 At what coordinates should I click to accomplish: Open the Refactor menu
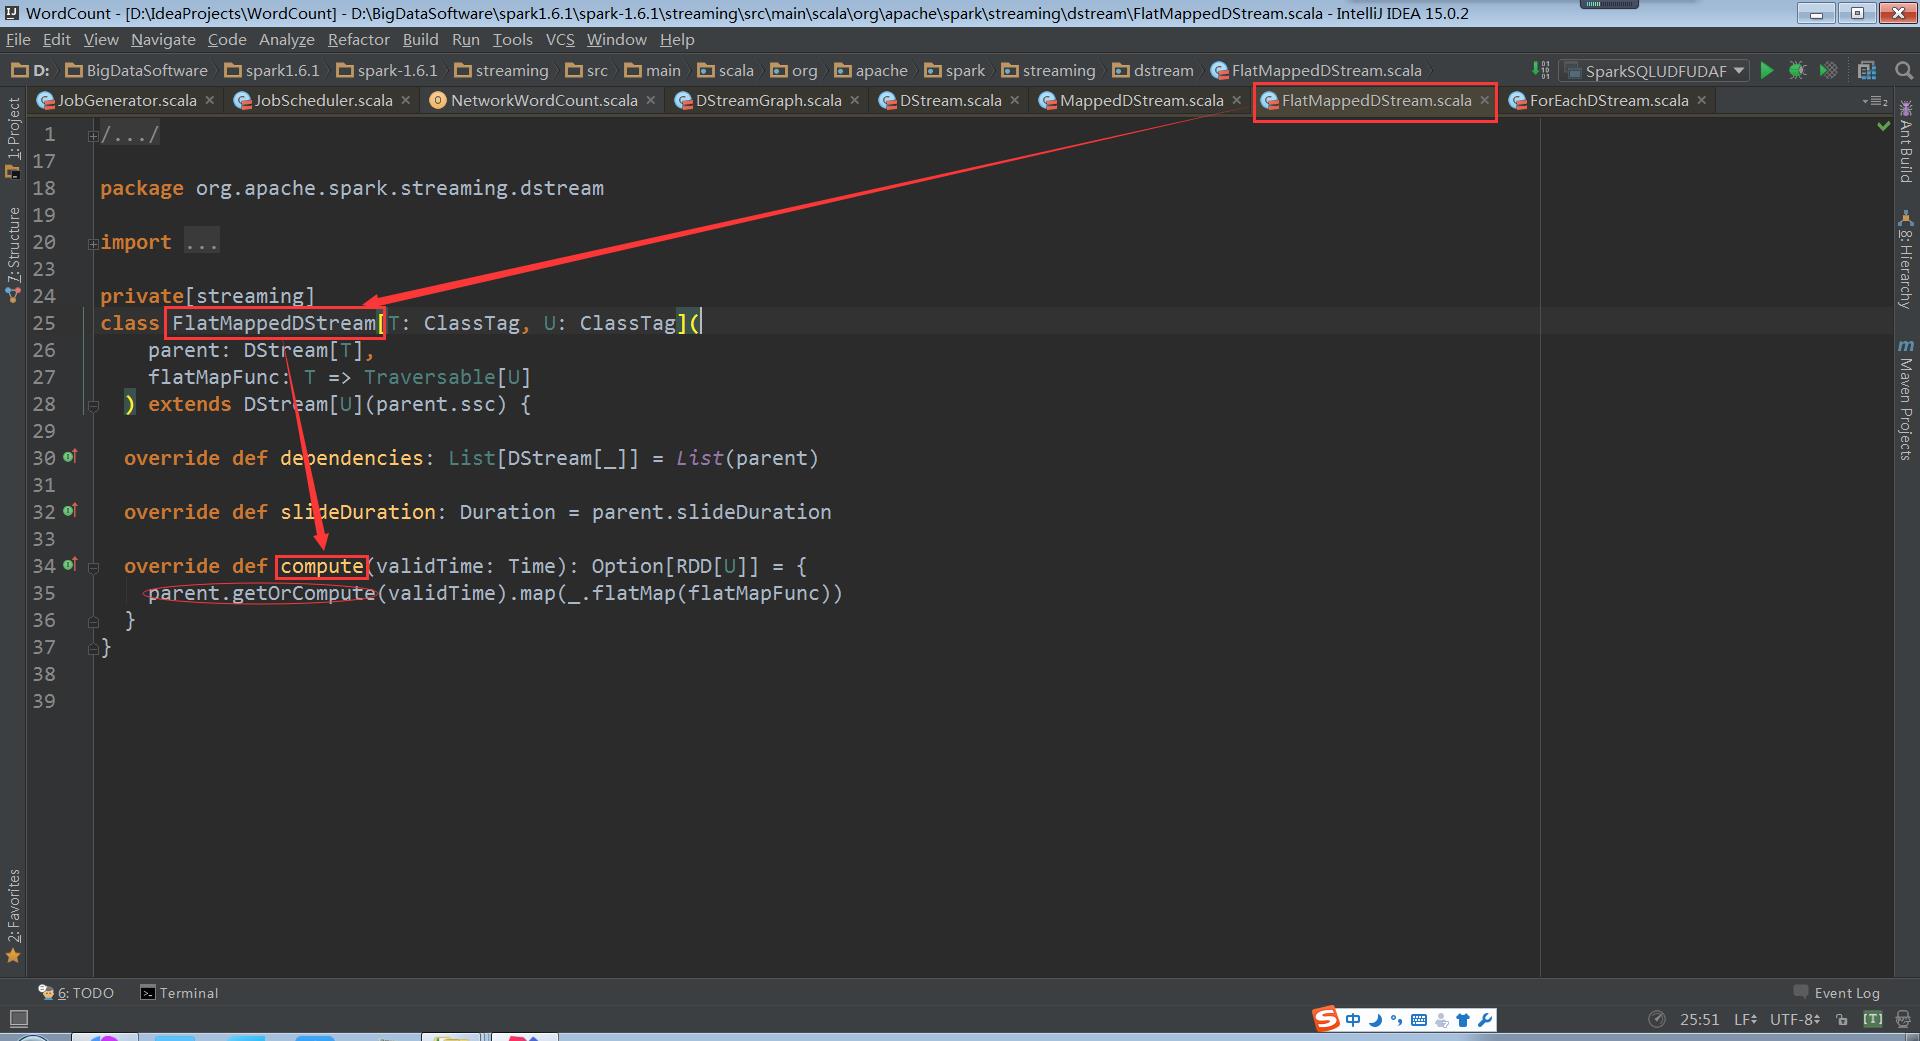pos(358,39)
